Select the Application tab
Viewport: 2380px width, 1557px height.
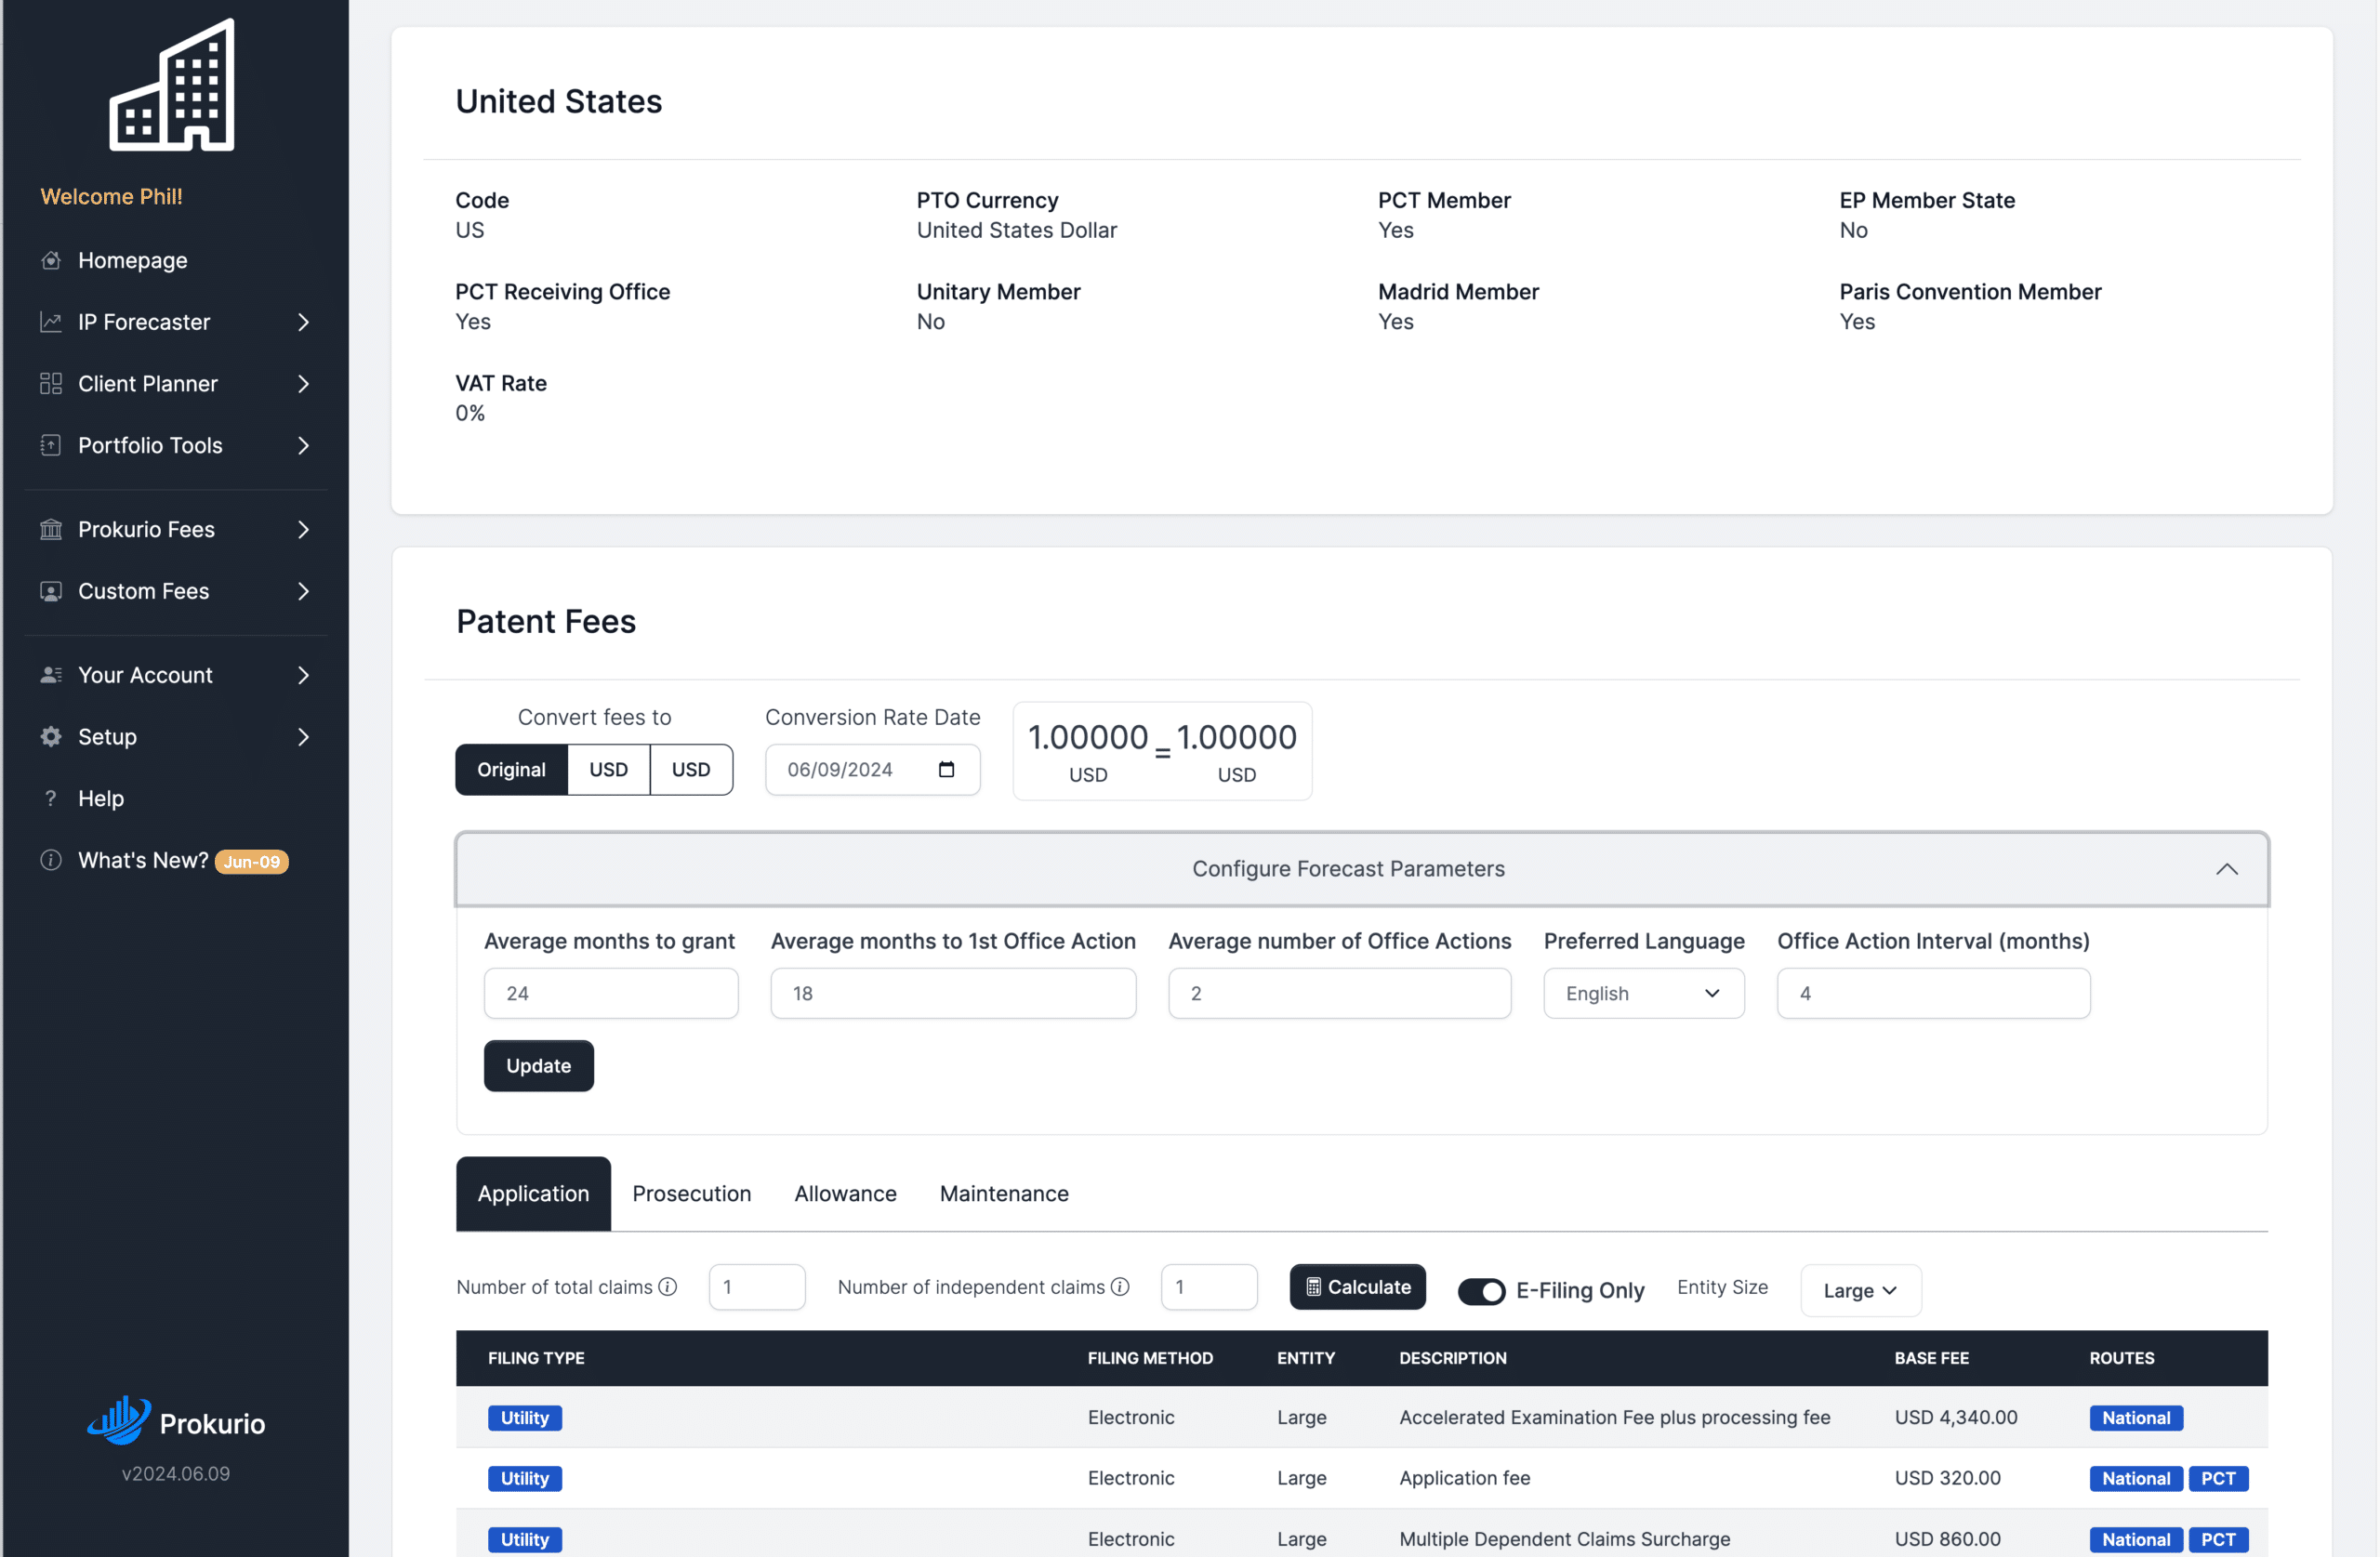click(533, 1193)
